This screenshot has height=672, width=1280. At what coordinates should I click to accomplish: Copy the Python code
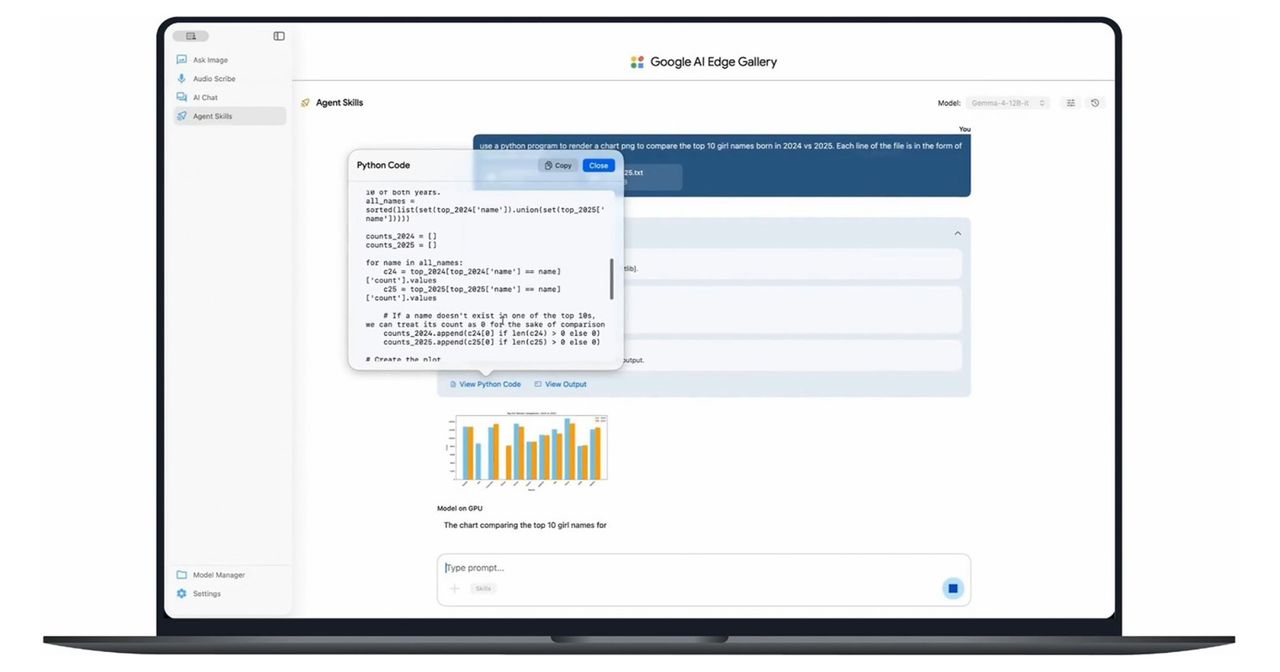pos(559,165)
